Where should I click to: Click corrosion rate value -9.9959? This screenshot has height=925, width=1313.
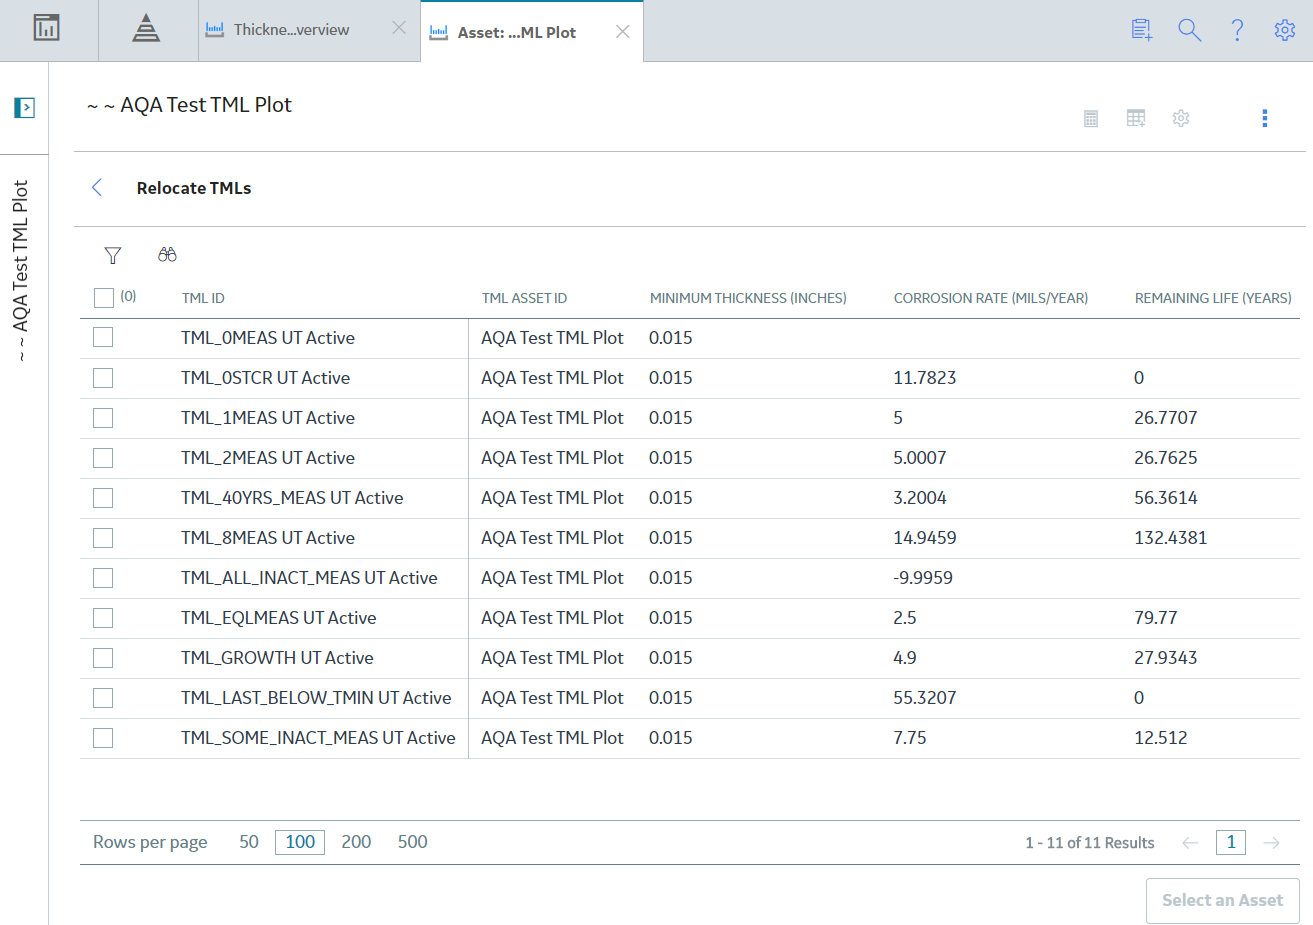[x=923, y=578]
